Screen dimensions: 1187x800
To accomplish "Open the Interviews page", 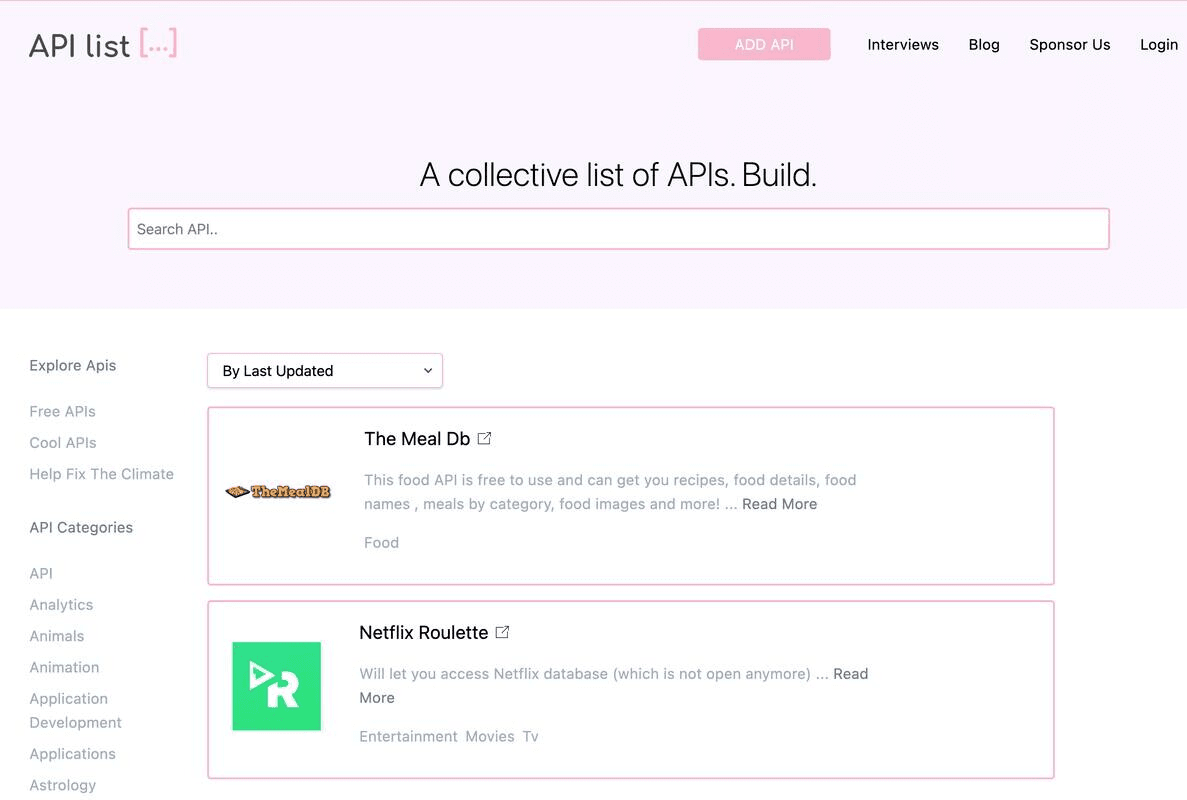I will pyautogui.click(x=902, y=45).
